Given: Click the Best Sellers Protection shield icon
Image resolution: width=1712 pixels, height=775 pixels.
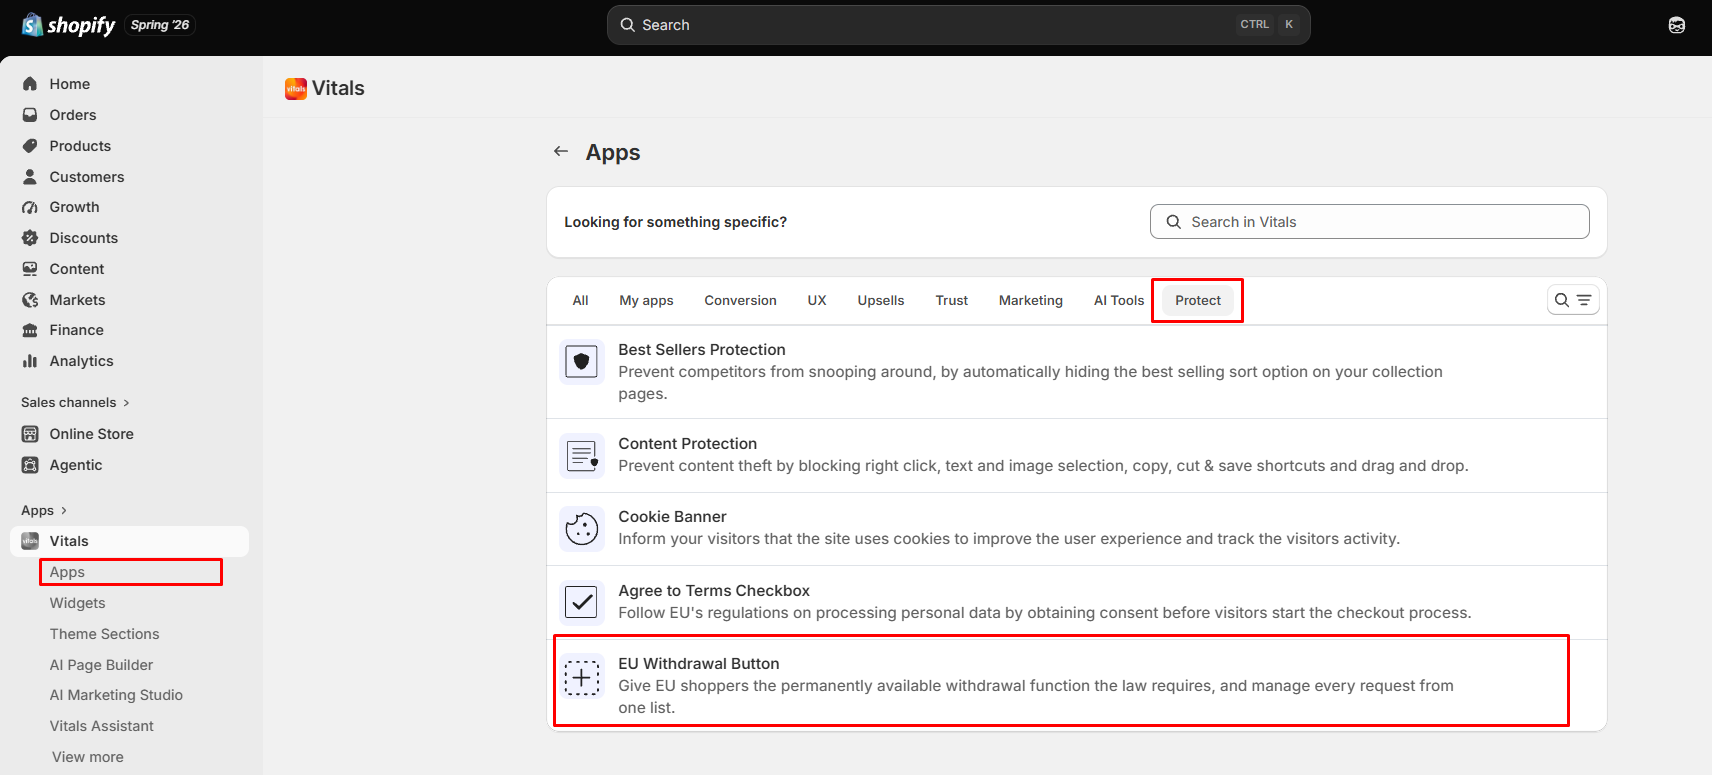Looking at the screenshot, I should [x=581, y=361].
